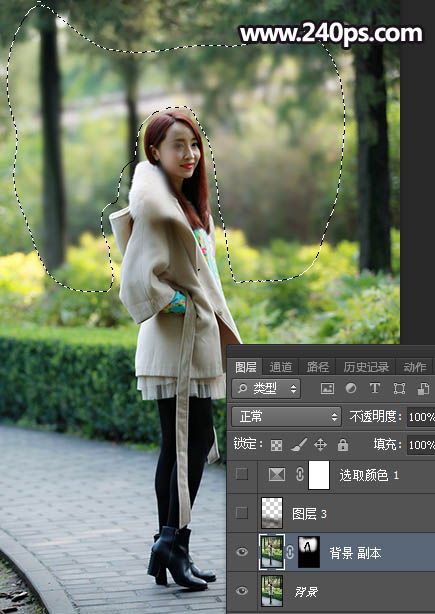The image size is (435, 614).
Task: Select the 背景 副本 layer mask thumbnail
Action: click(309, 553)
